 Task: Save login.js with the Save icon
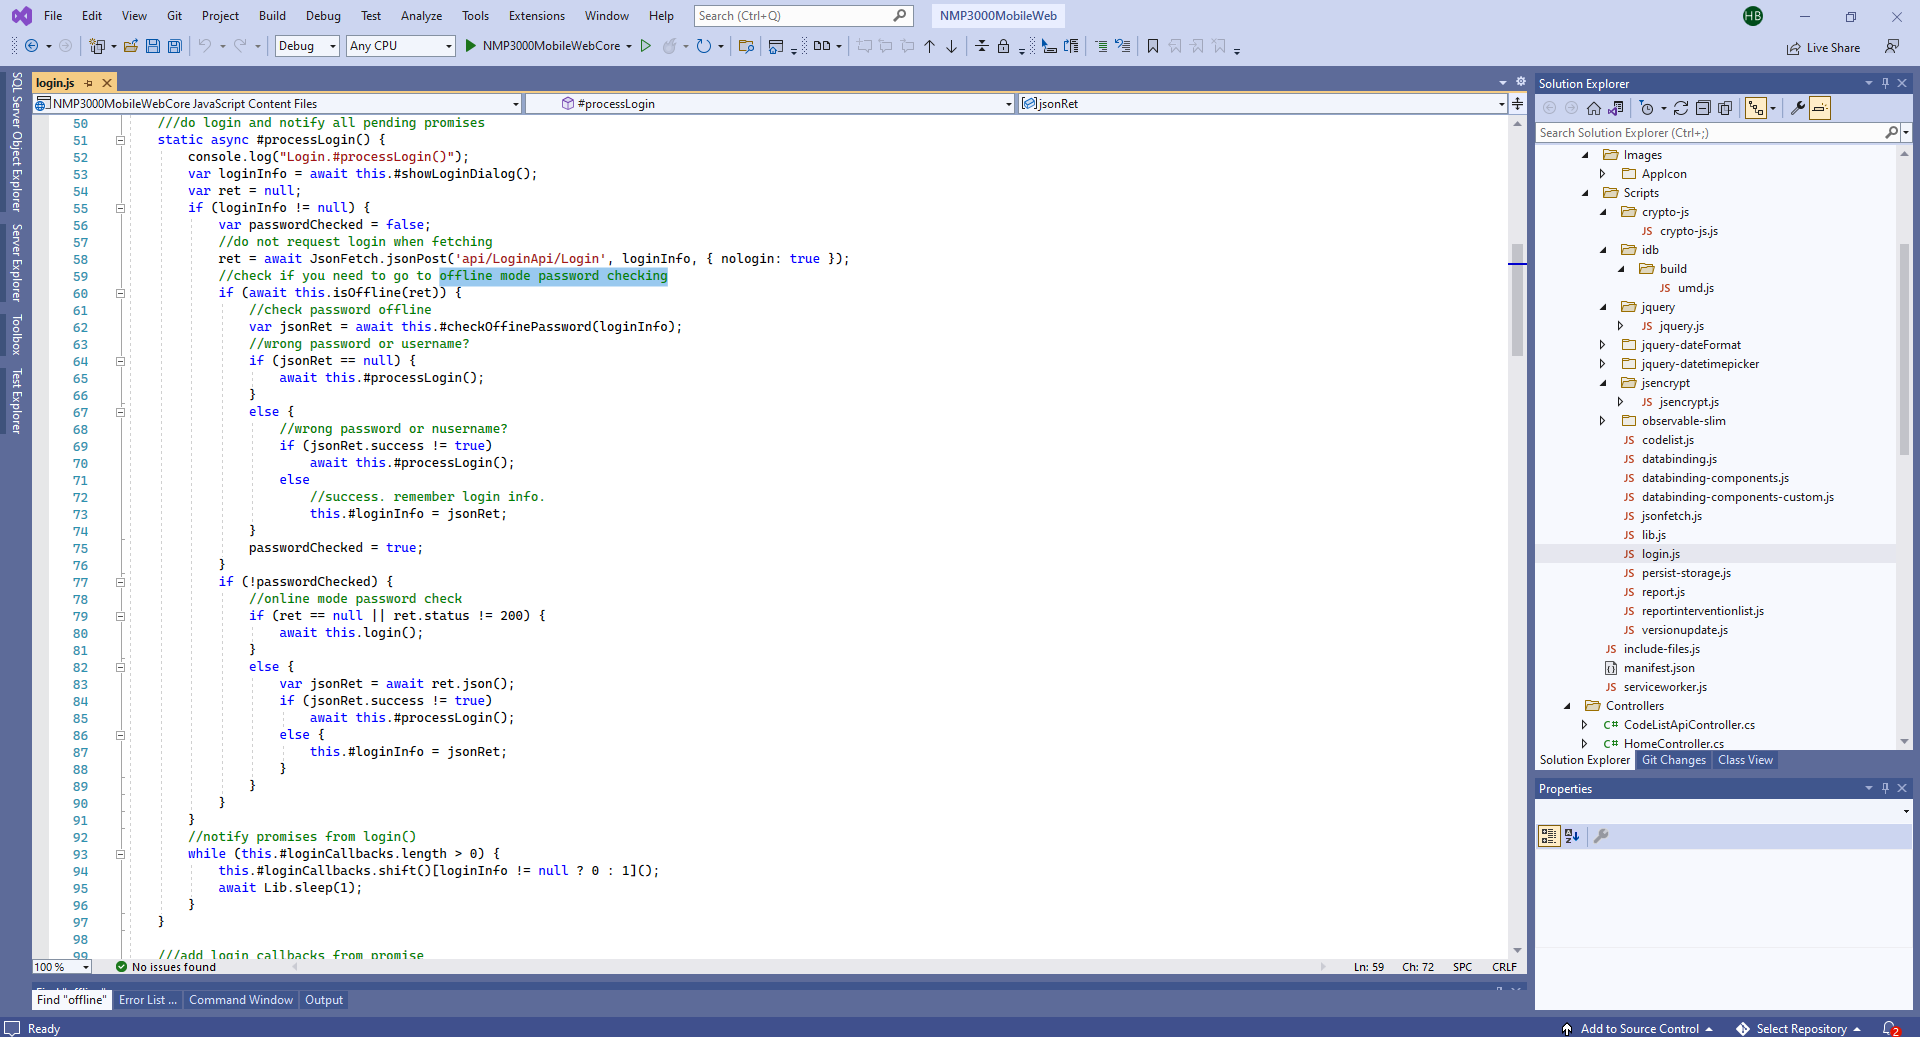[153, 46]
